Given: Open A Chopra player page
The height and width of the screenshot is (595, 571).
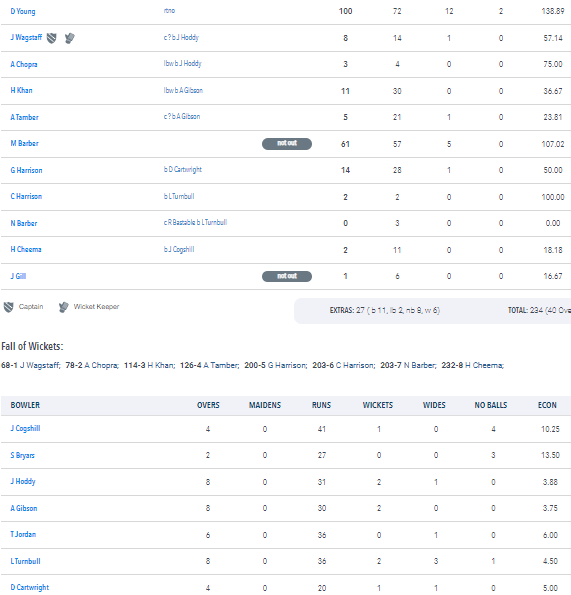Looking at the screenshot, I should 24,64.
